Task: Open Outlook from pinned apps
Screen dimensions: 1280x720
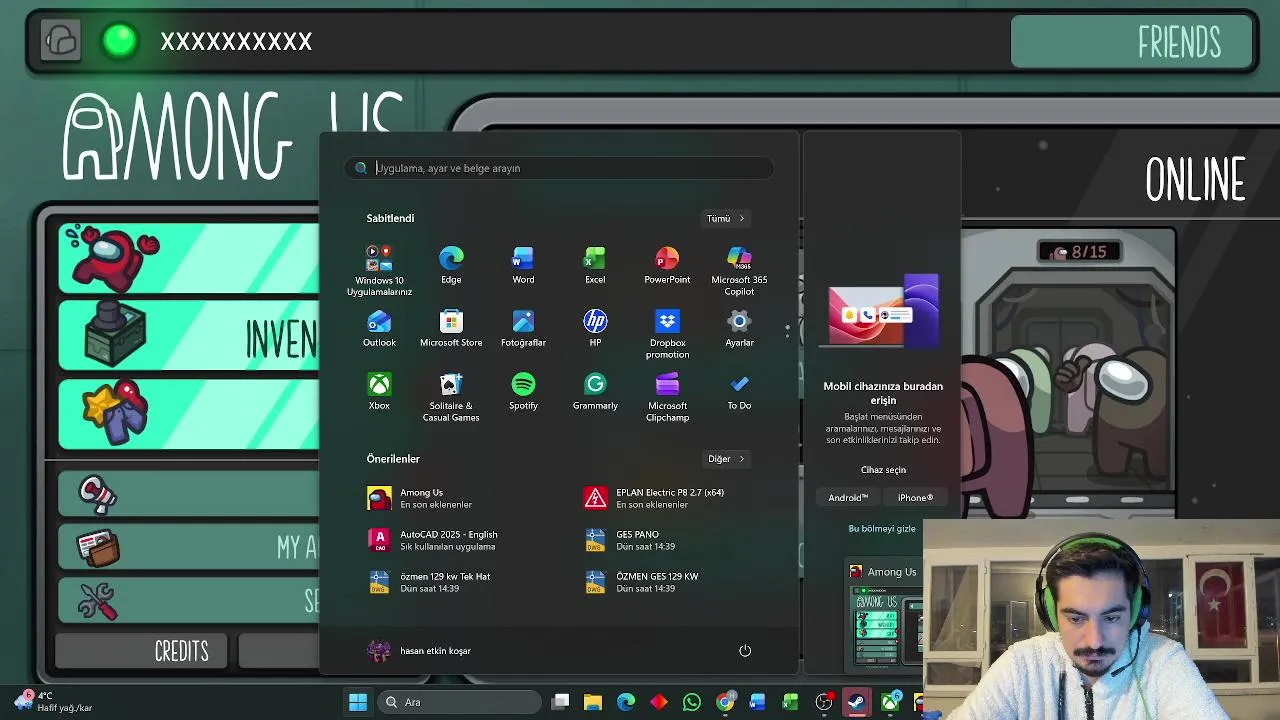Action: [379, 328]
